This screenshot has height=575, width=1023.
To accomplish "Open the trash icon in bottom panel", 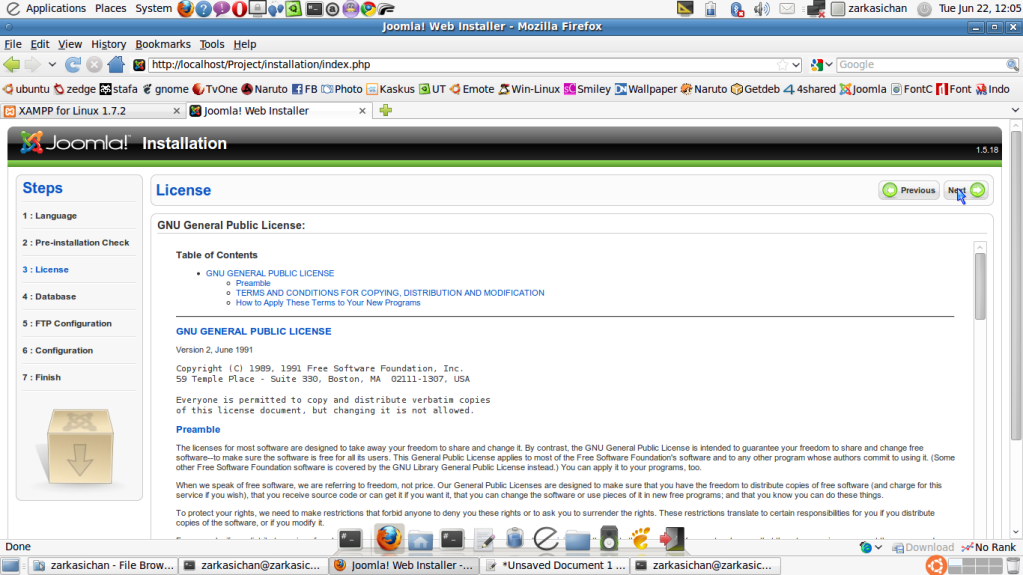I will pyautogui.click(x=1013, y=566).
